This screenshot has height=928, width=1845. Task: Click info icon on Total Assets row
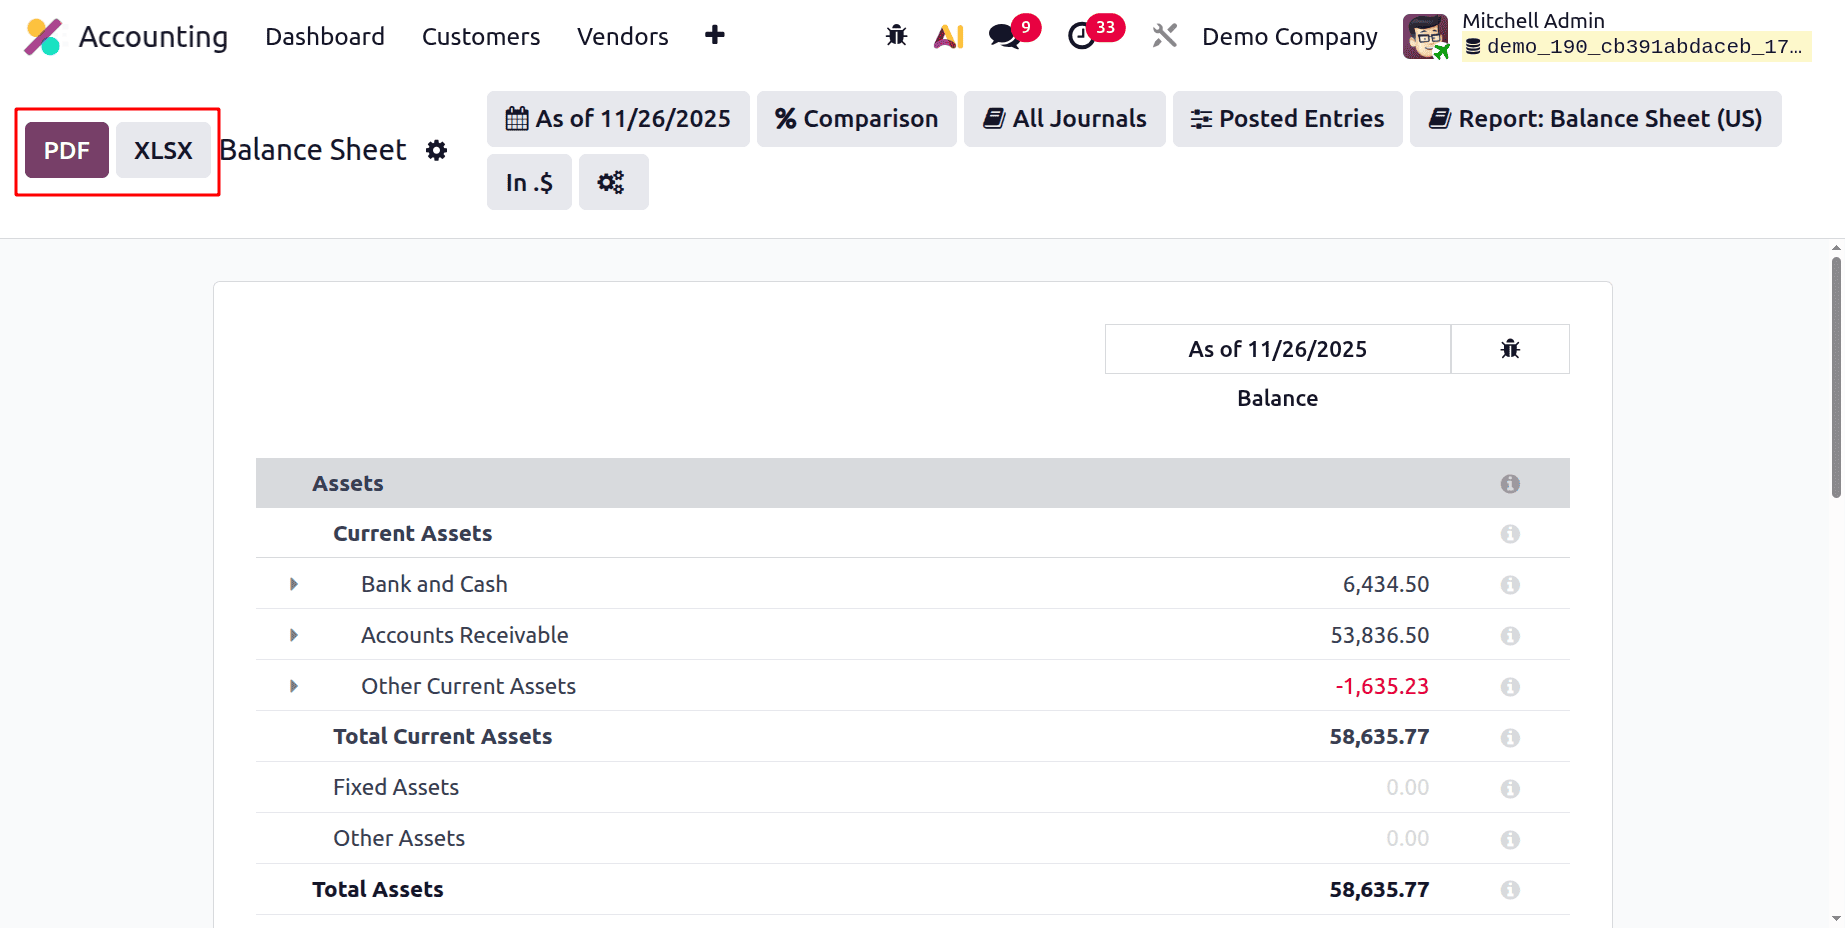(x=1510, y=890)
